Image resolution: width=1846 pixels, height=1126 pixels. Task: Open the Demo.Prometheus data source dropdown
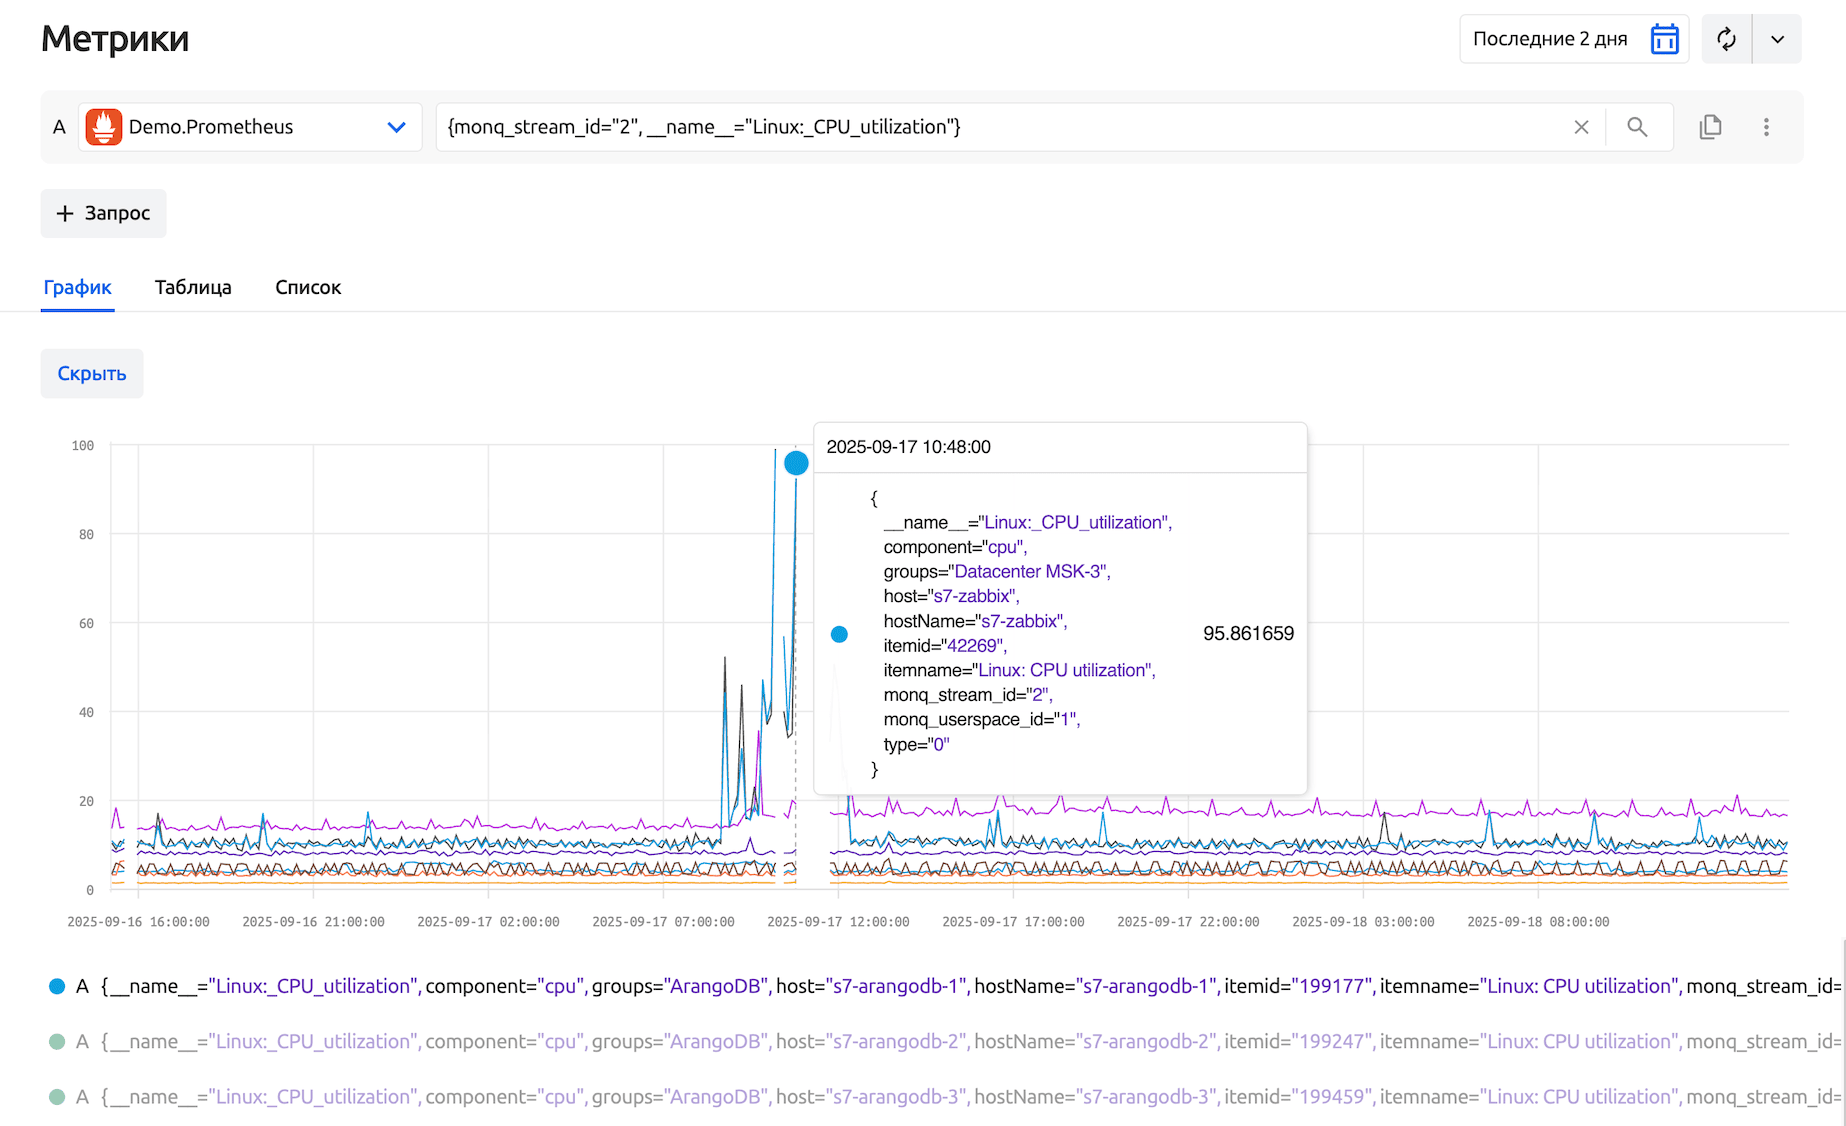[396, 127]
